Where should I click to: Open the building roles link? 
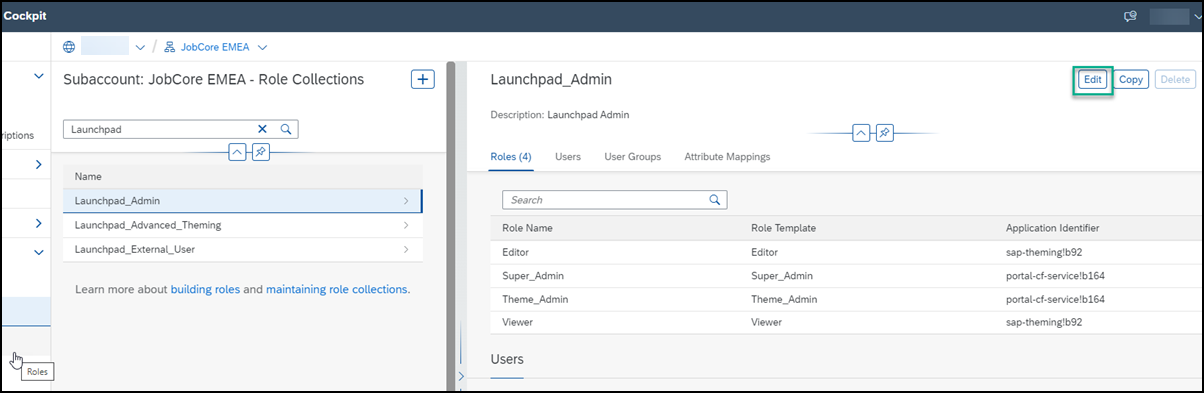coord(205,289)
